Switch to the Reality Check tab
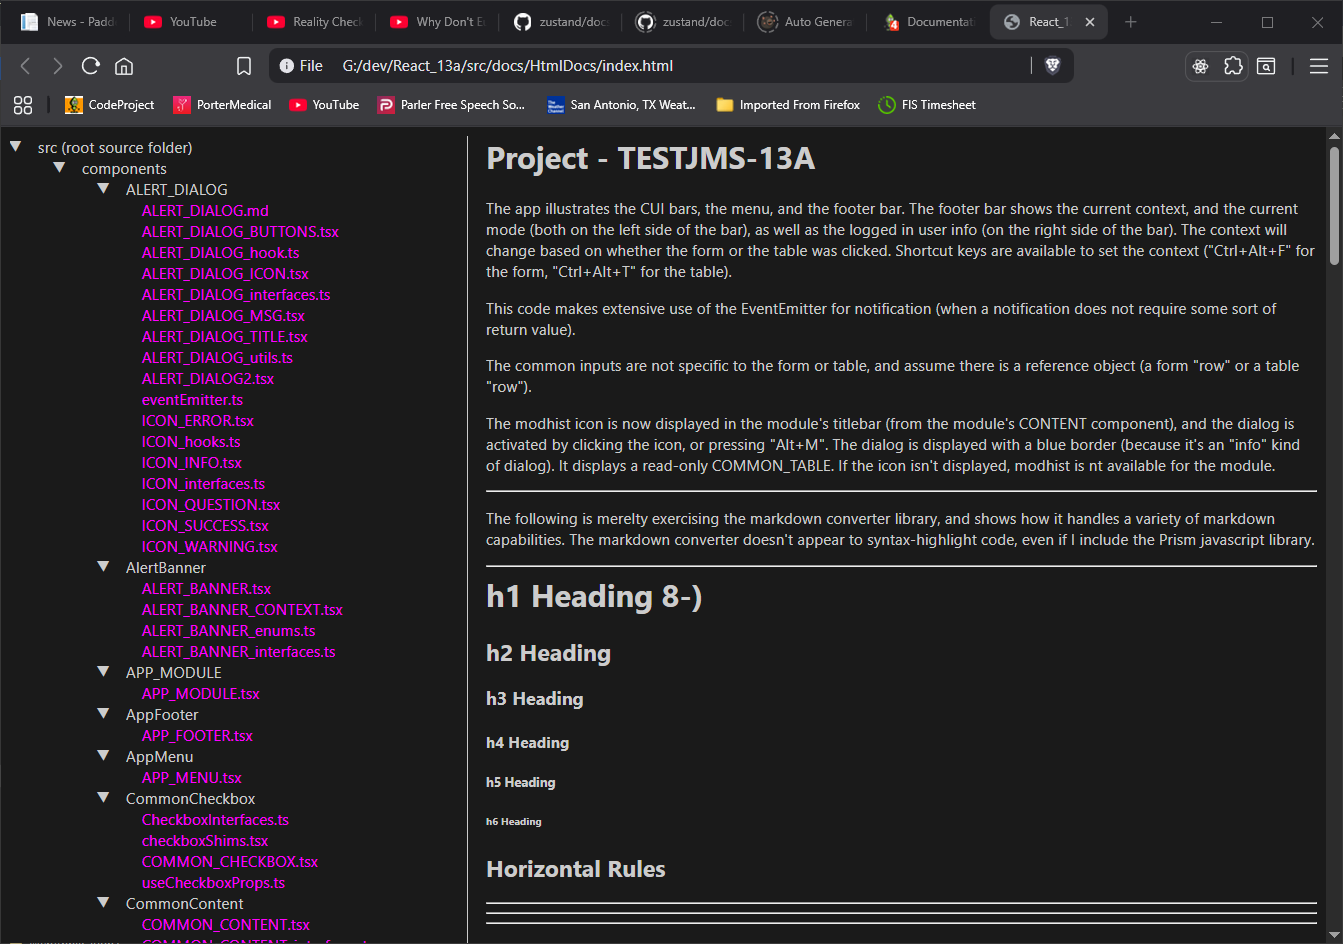 [314, 22]
